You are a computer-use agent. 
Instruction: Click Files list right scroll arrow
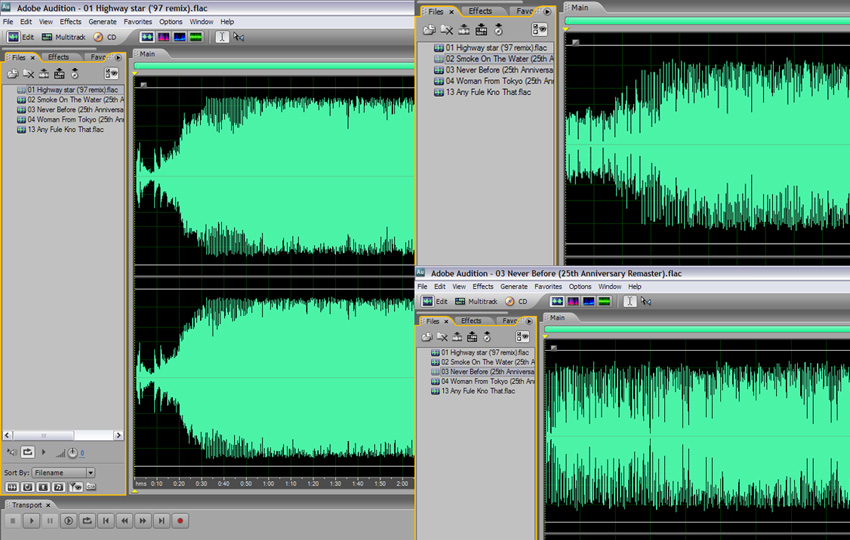click(119, 435)
